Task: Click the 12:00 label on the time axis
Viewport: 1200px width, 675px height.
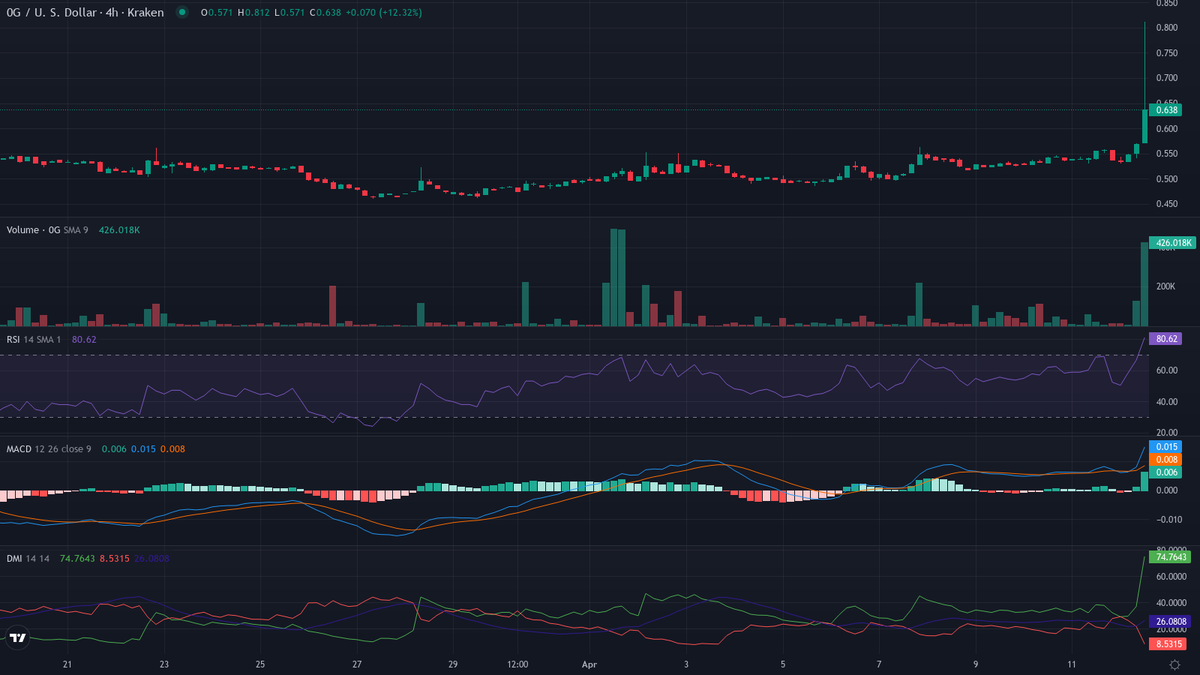Action: tap(518, 664)
